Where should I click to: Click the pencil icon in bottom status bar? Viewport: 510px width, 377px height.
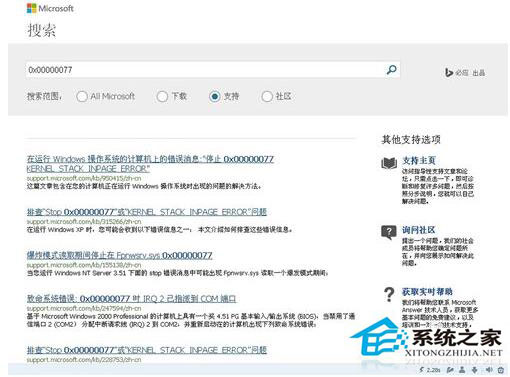point(450,370)
